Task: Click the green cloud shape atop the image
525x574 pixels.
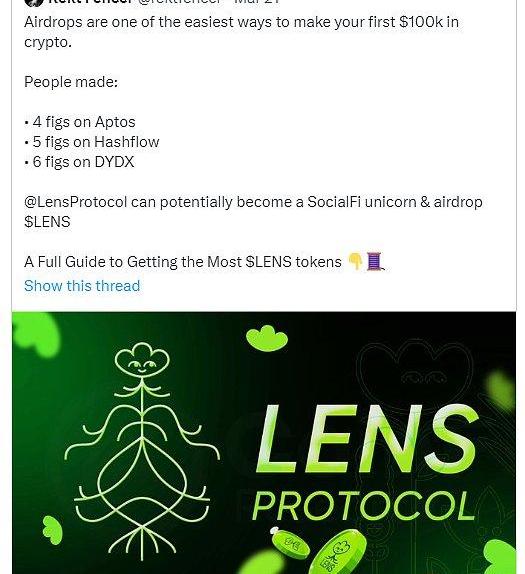Action: 267,338
